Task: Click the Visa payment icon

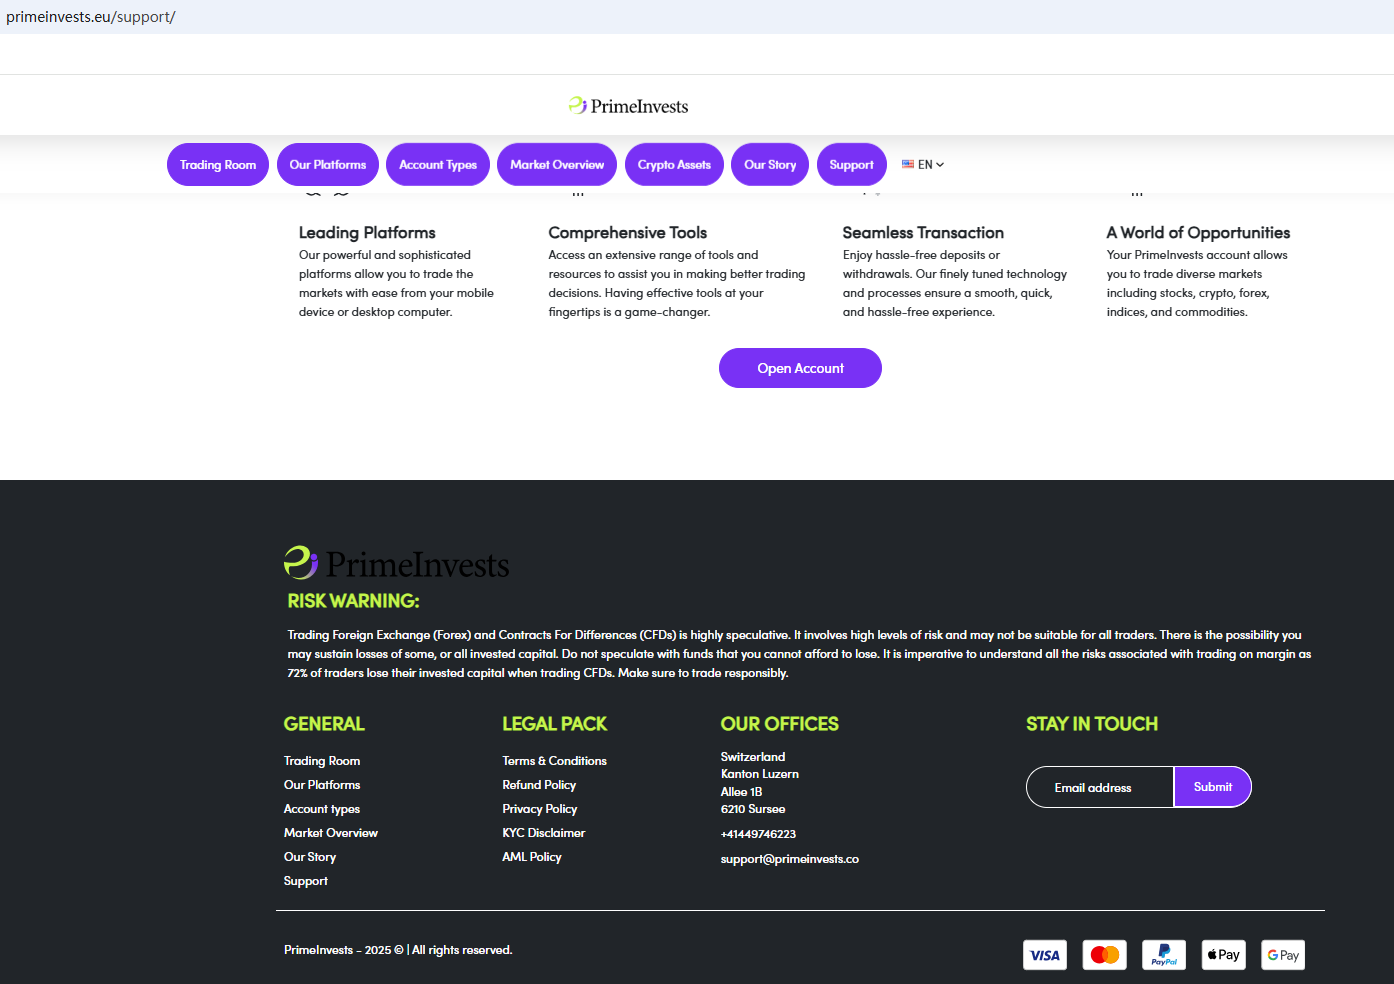Action: (1045, 955)
